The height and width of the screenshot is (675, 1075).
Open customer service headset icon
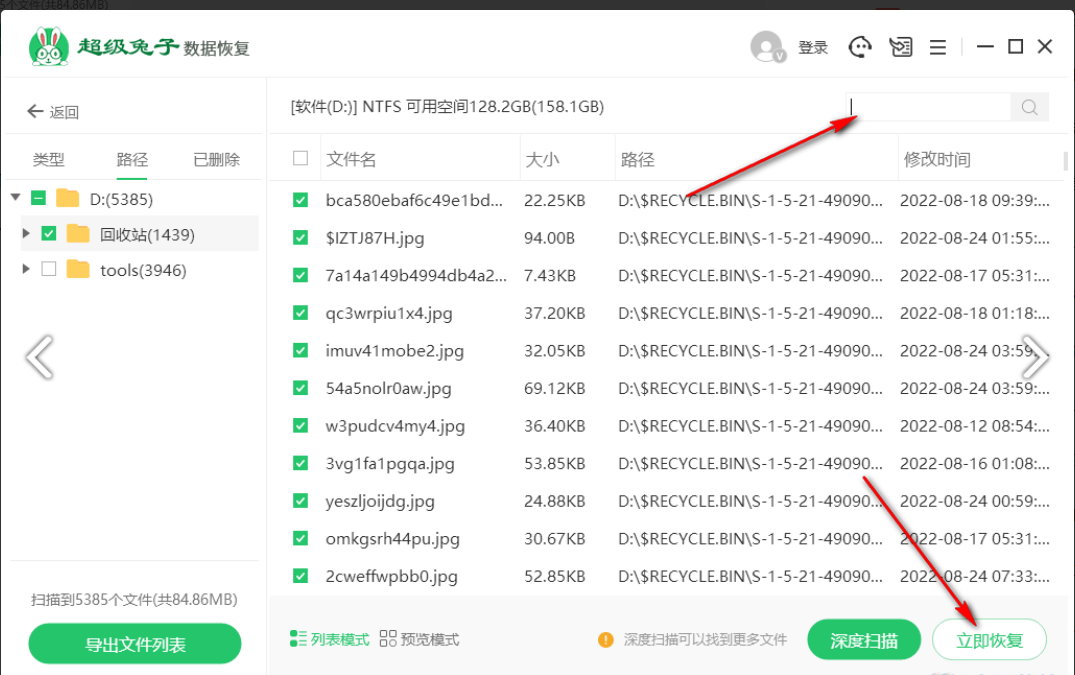click(x=860, y=47)
